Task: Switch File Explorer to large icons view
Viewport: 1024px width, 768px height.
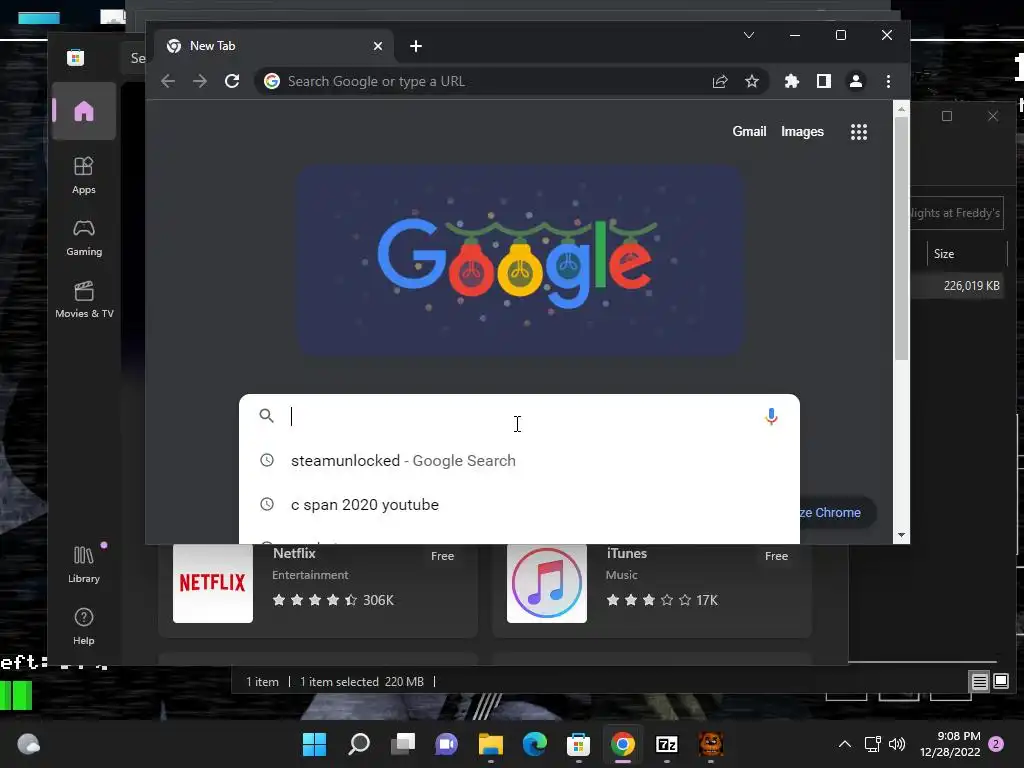Action: click(1000, 682)
